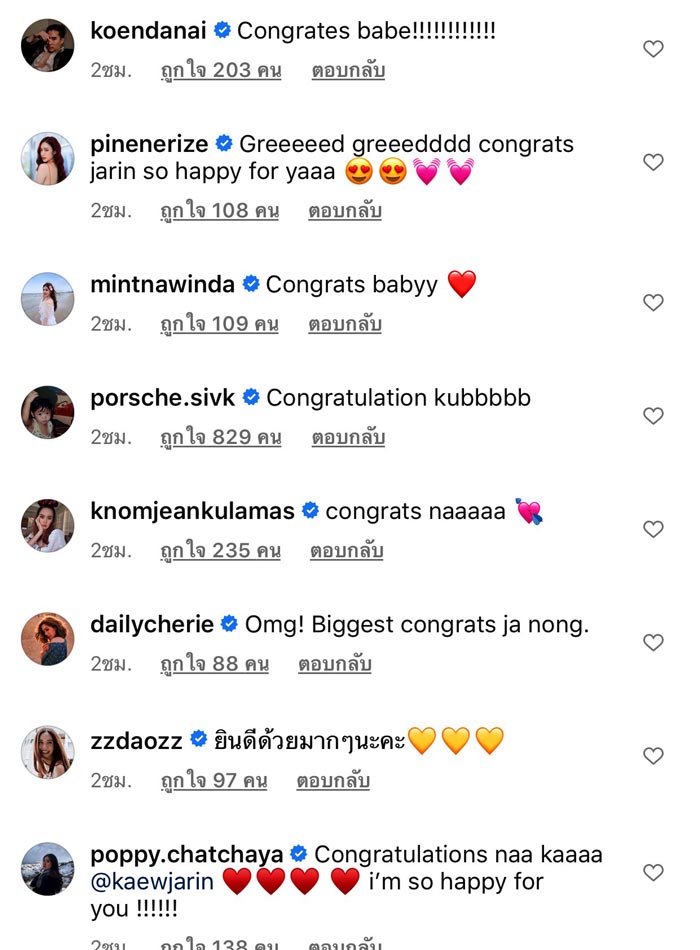The height and width of the screenshot is (950, 700).
Task: Open pinenerize's avatar
Action: pos(48,158)
